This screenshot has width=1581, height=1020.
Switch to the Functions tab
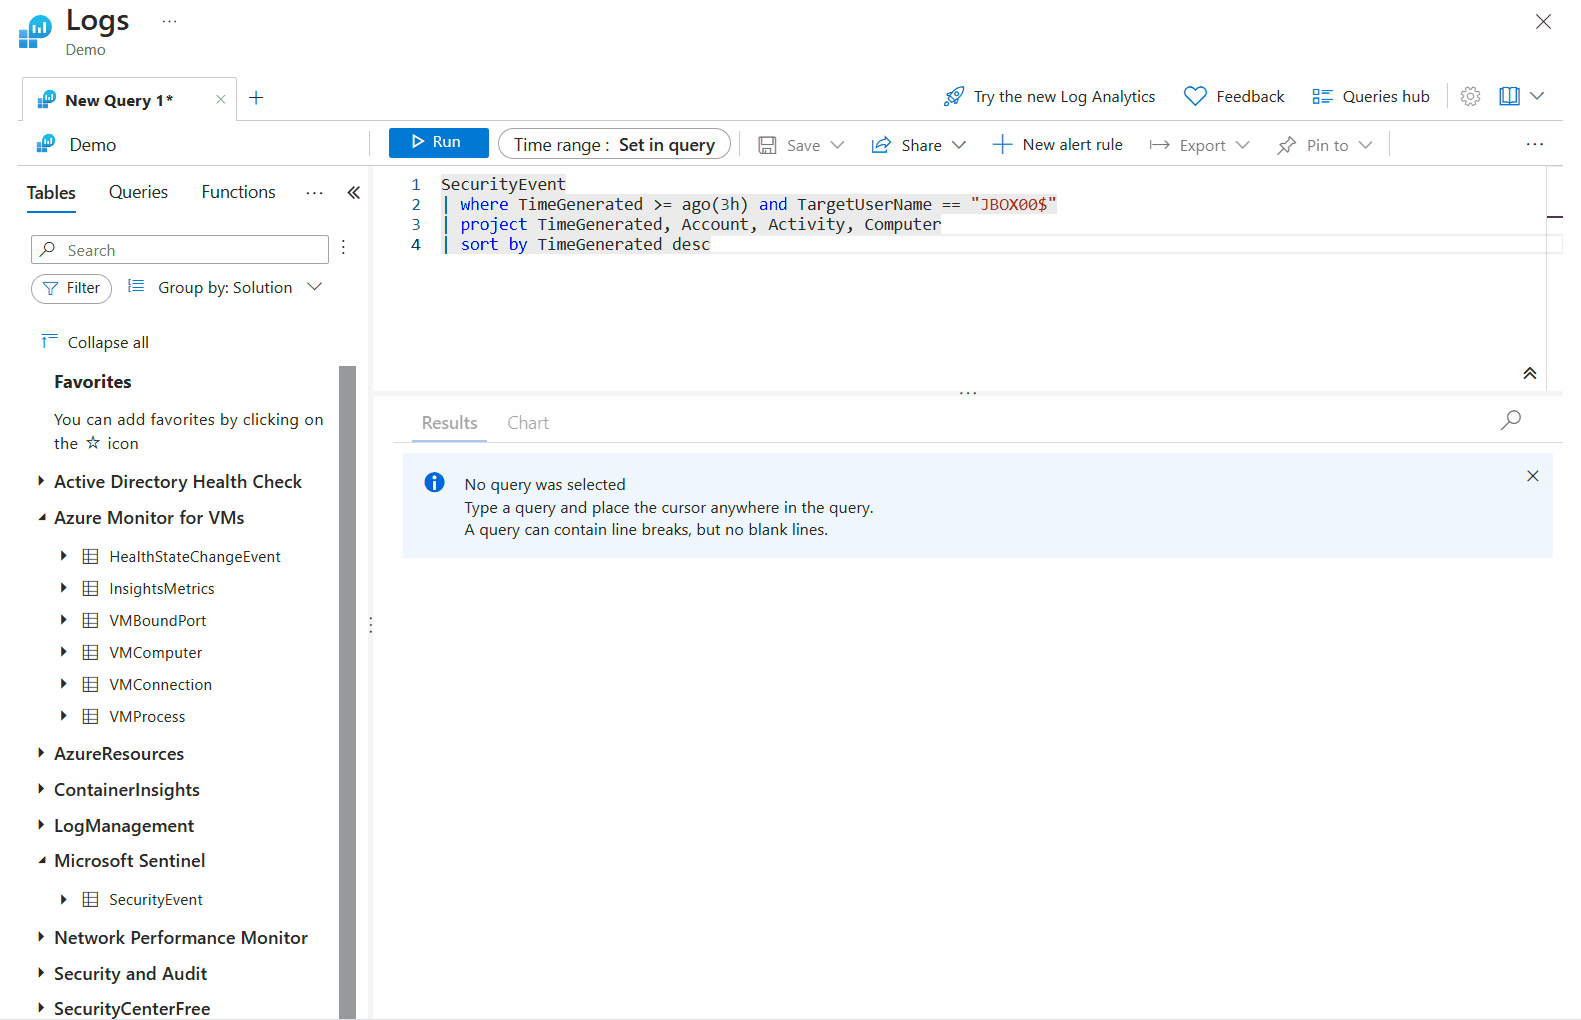pos(238,192)
